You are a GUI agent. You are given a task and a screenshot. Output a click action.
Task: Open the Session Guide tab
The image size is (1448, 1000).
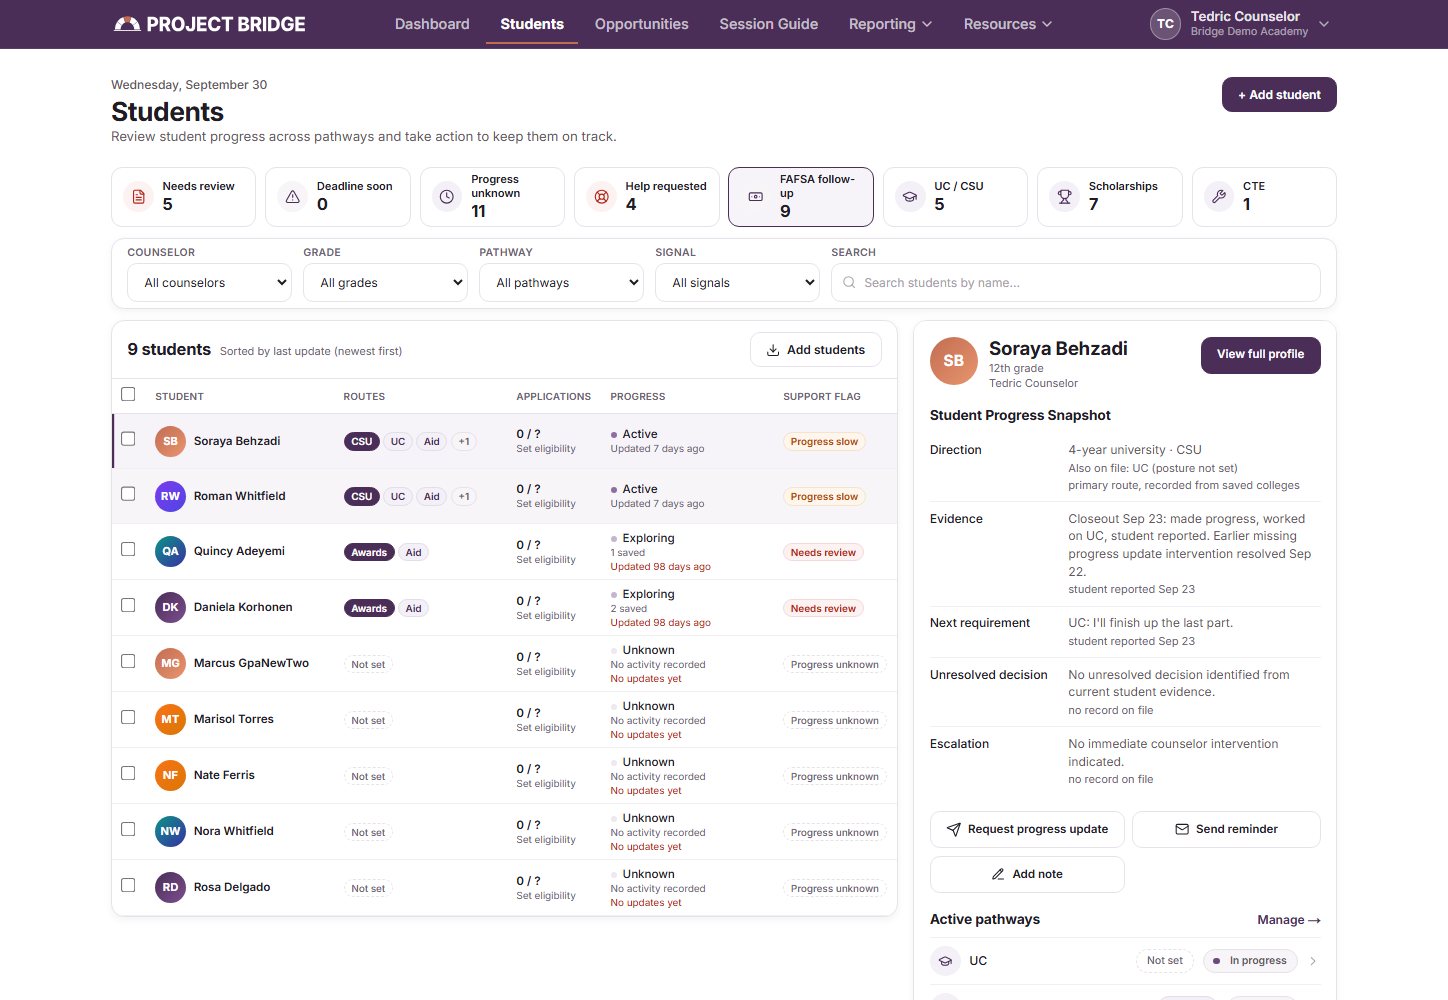coord(769,24)
